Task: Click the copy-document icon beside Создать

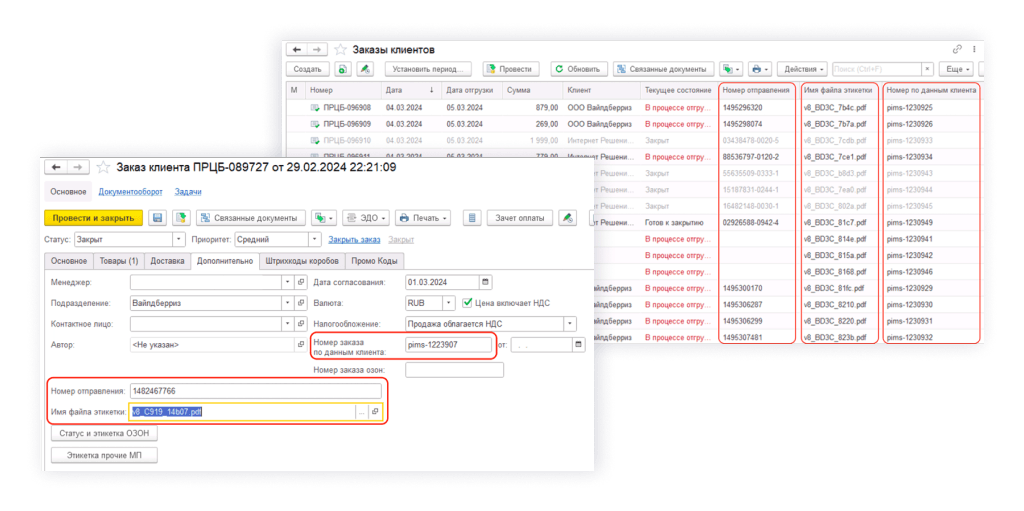Action: pyautogui.click(x=343, y=69)
